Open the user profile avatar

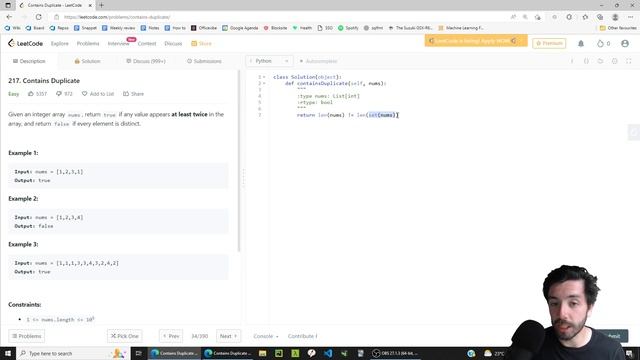pos(624,43)
